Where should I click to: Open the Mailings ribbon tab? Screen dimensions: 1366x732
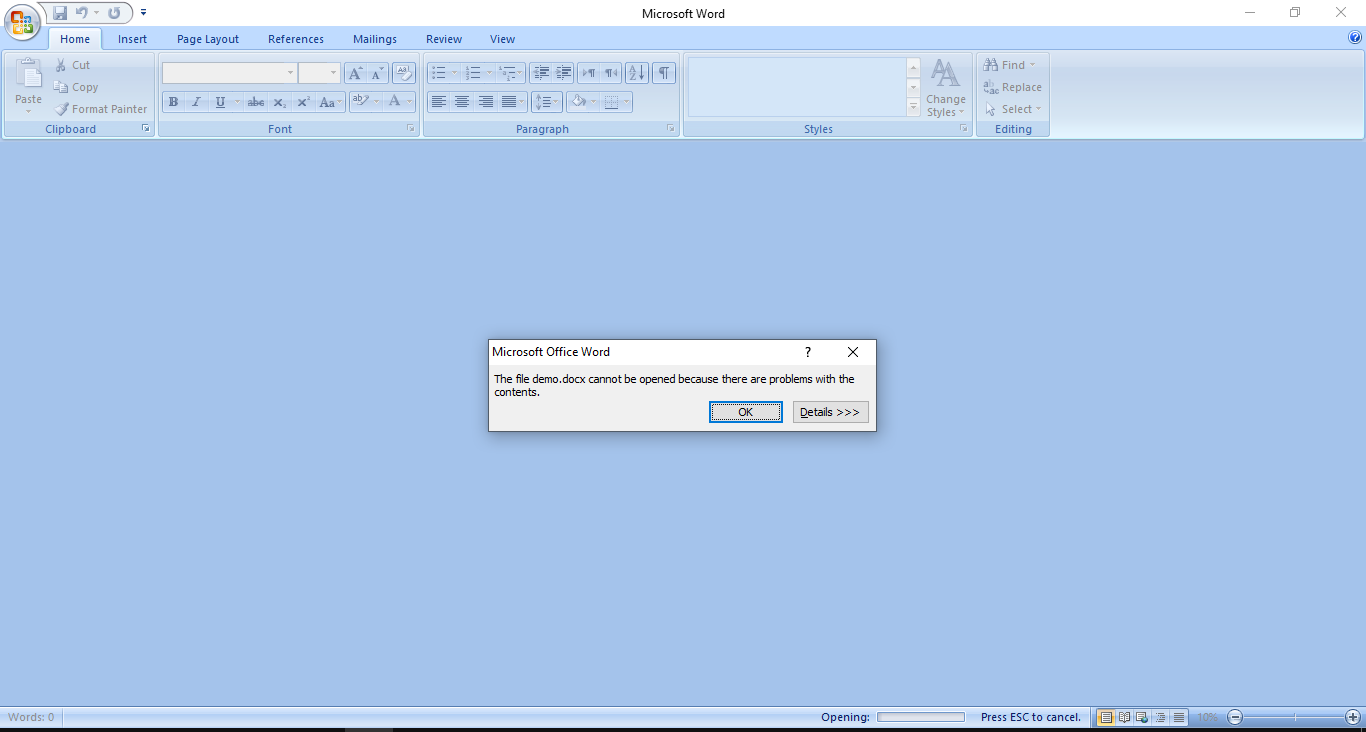point(375,38)
